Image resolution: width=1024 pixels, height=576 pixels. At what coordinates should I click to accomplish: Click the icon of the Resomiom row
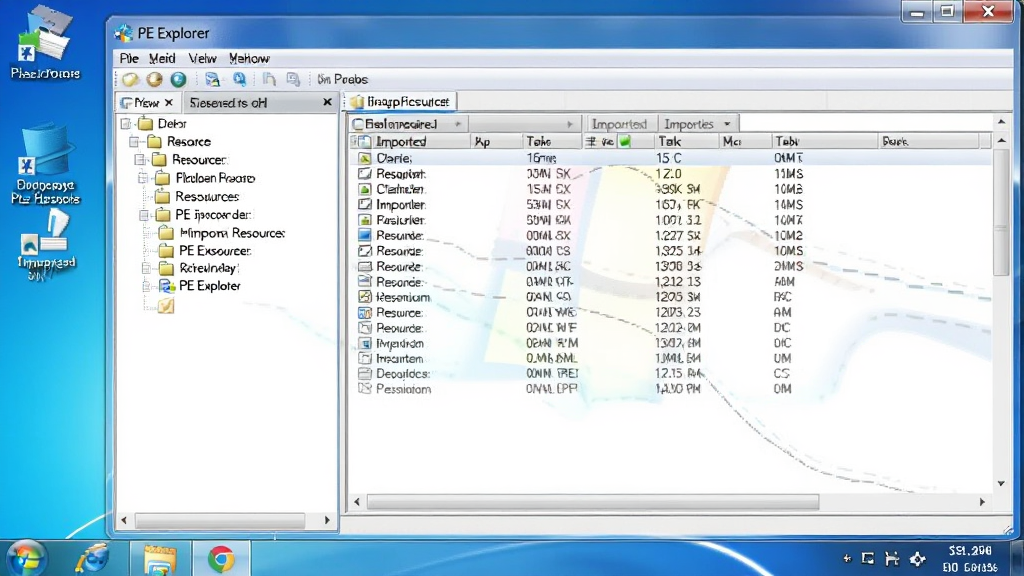coord(365,297)
